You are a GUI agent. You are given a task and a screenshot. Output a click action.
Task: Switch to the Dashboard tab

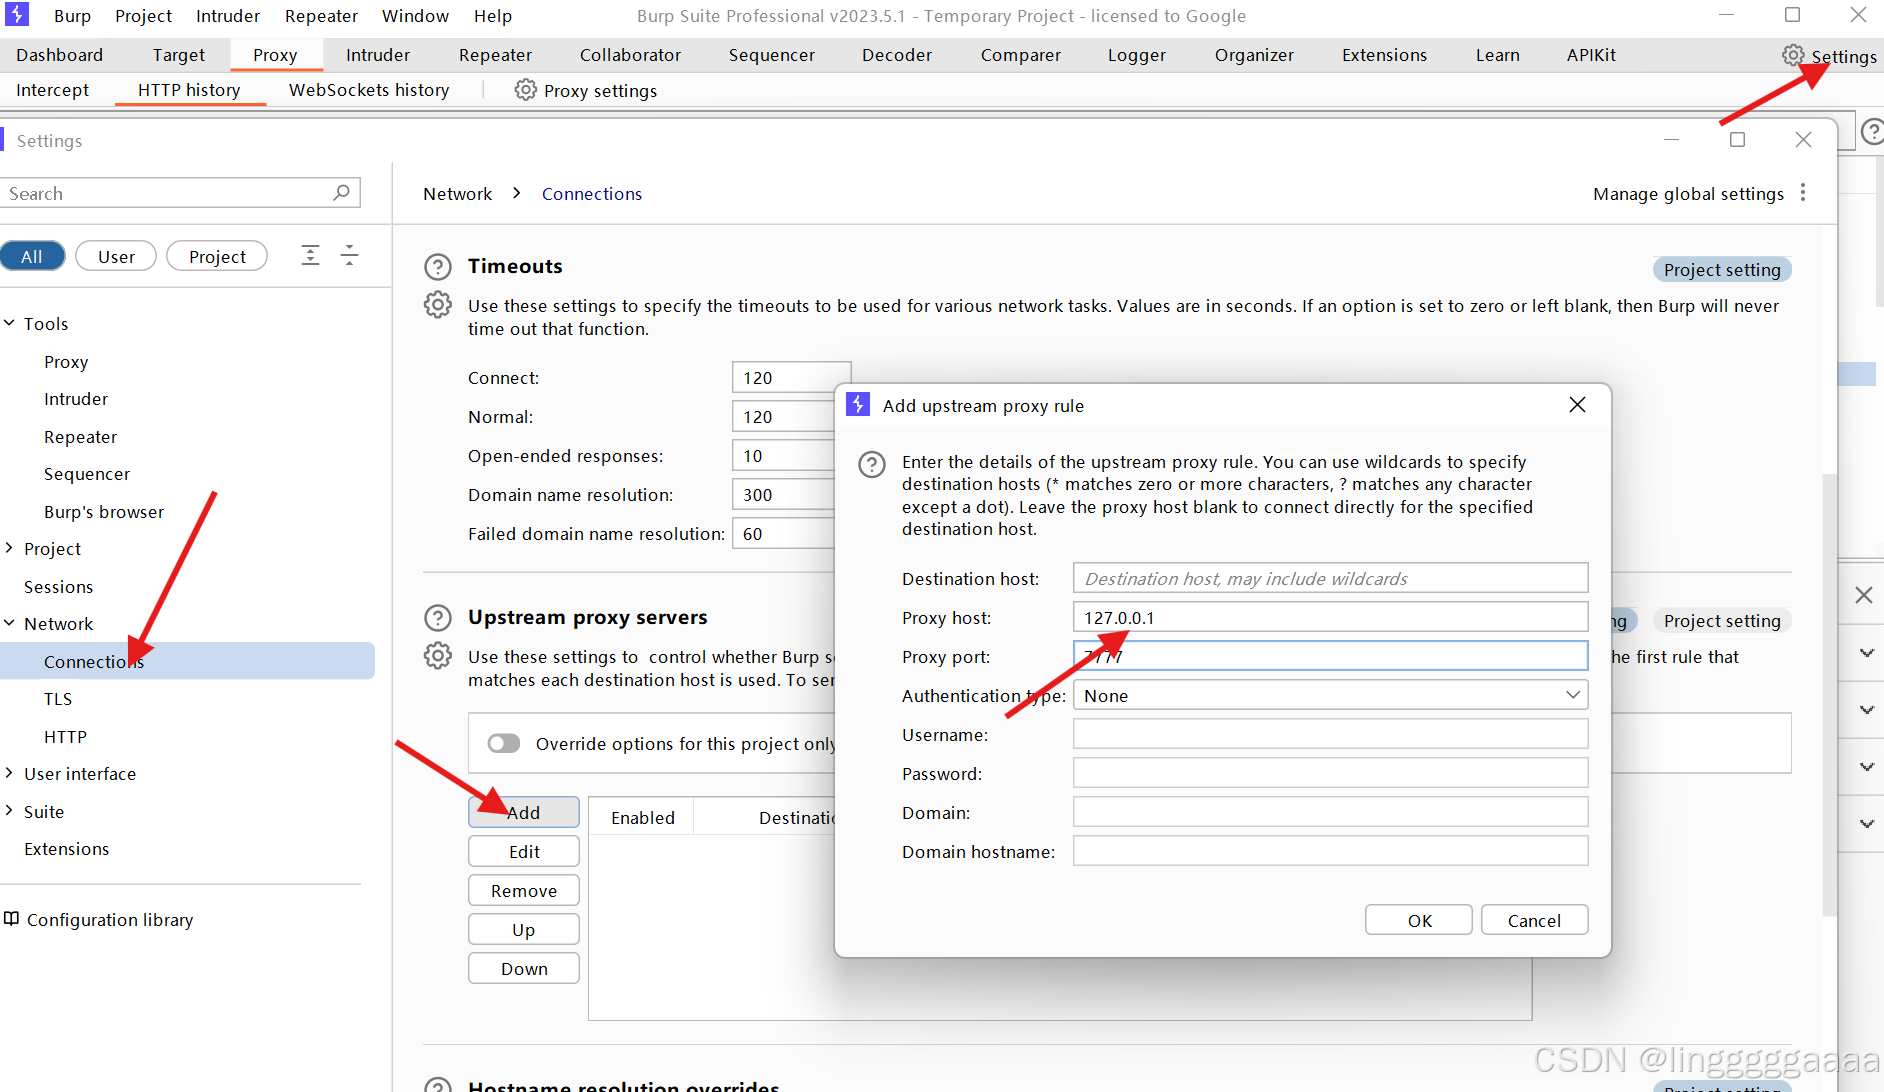pos(59,55)
